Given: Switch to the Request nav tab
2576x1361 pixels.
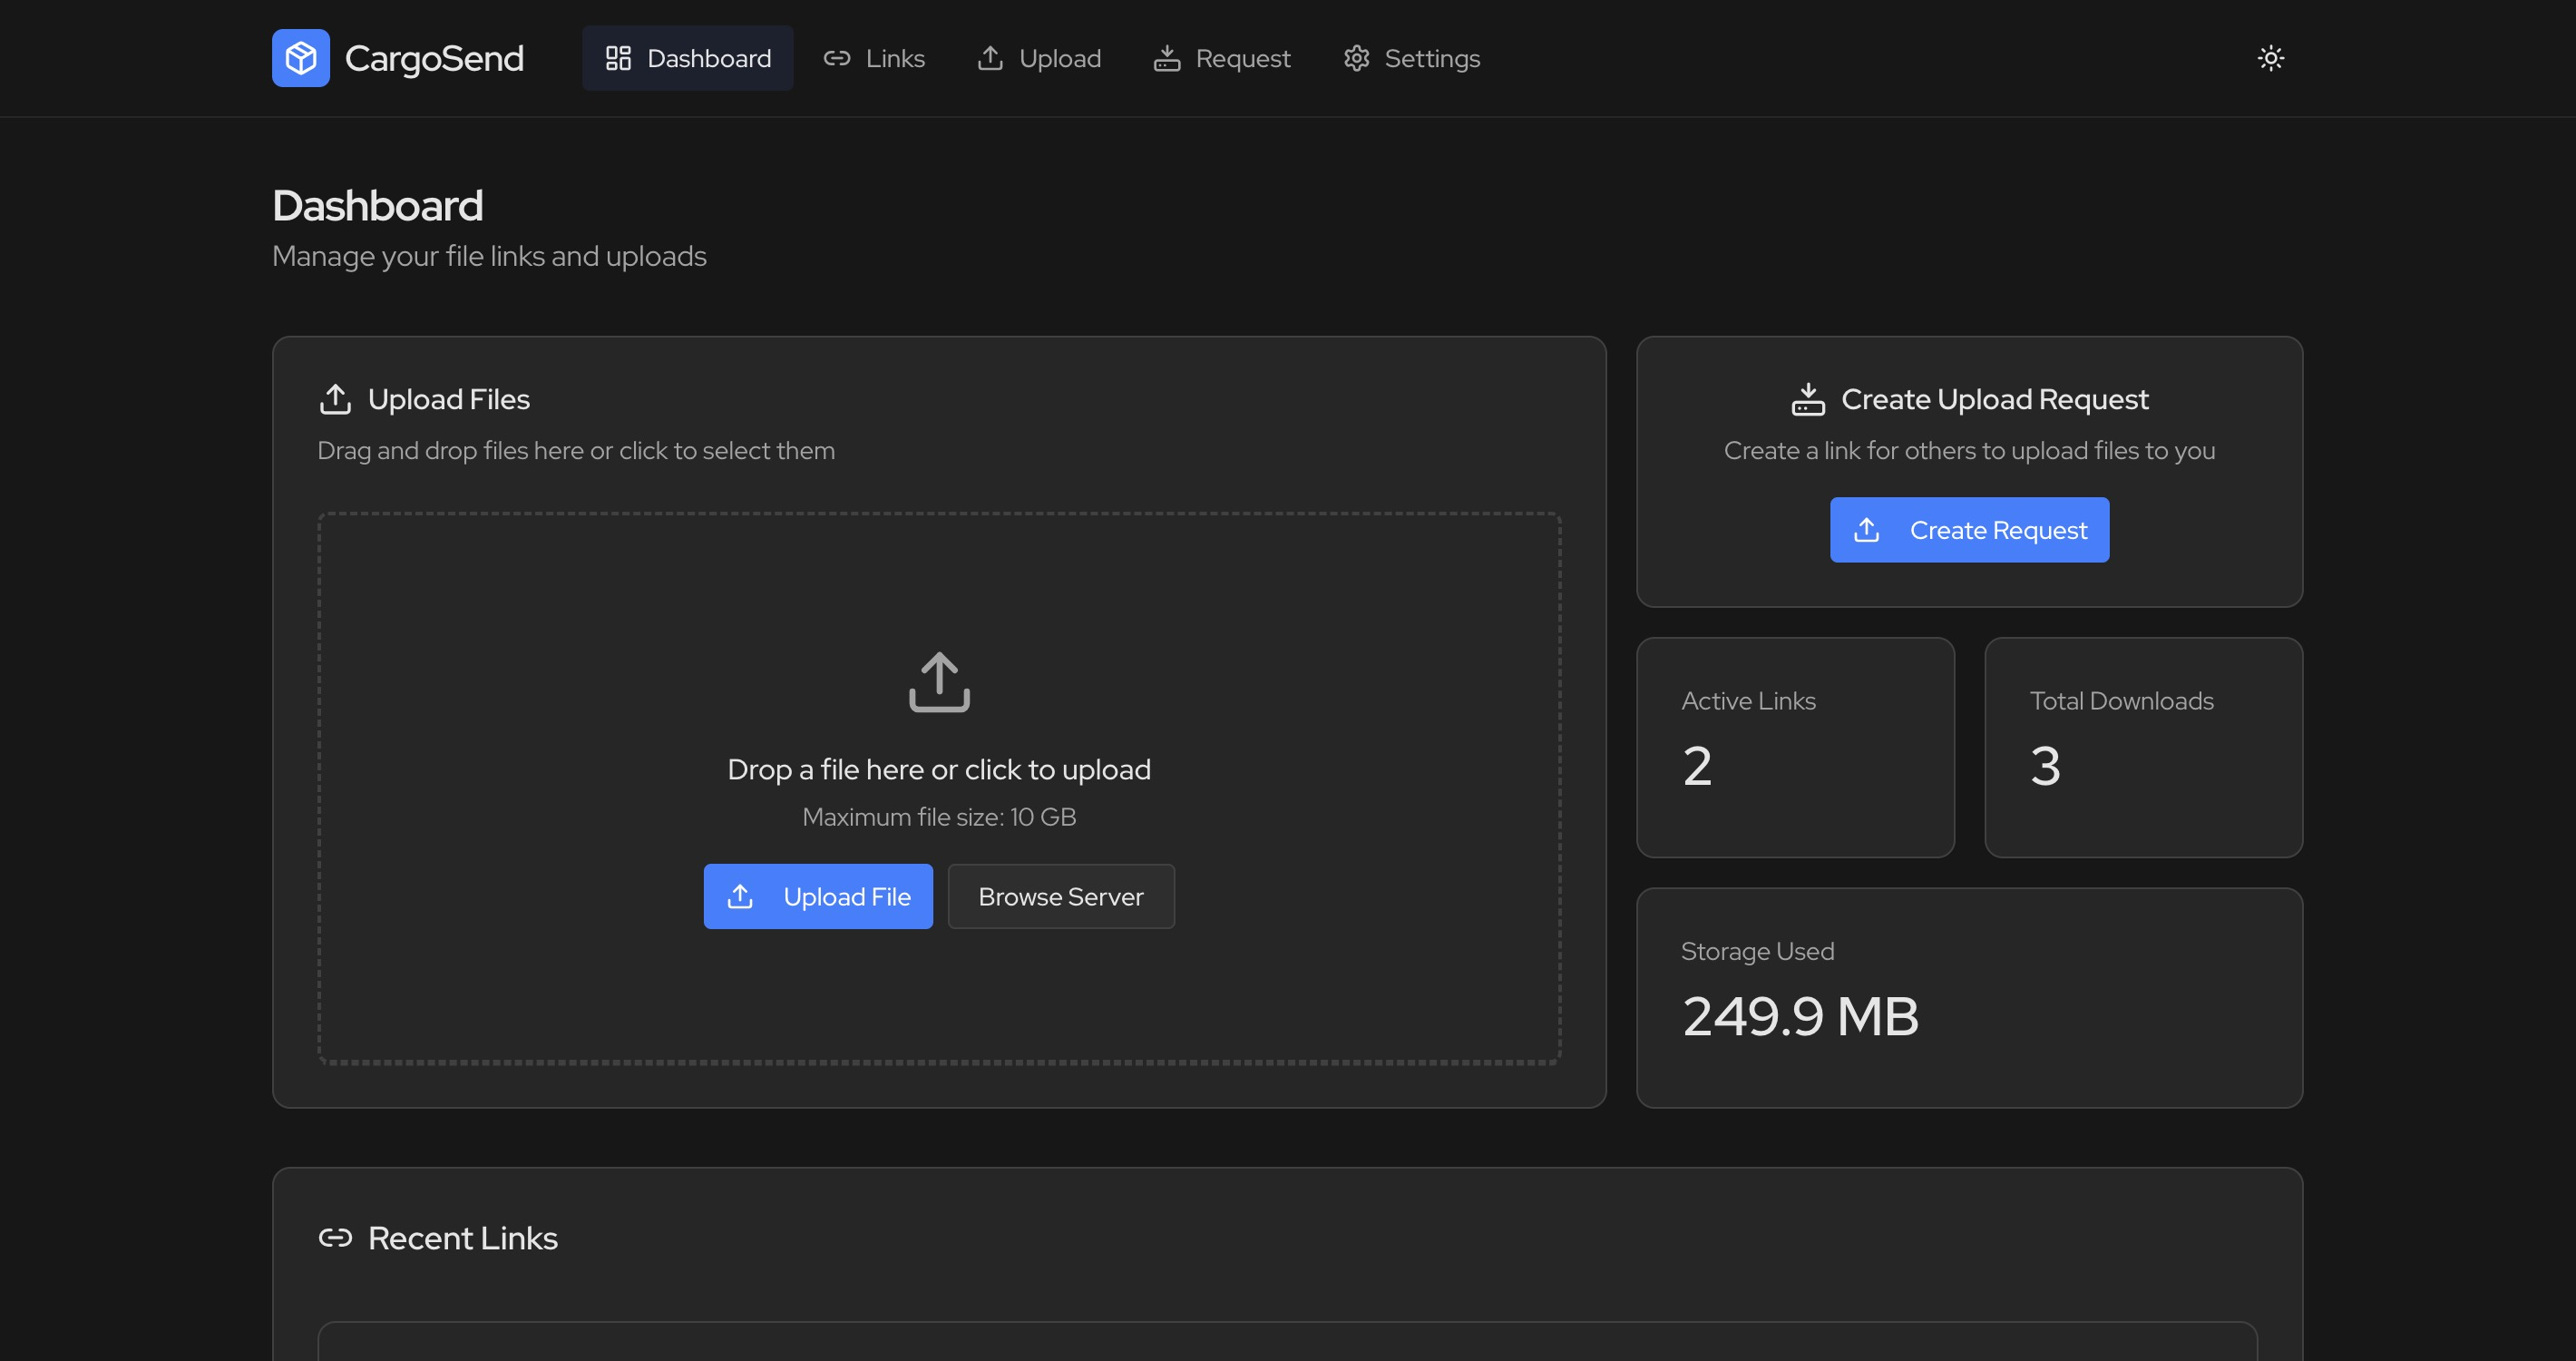Looking at the screenshot, I should (x=1222, y=58).
